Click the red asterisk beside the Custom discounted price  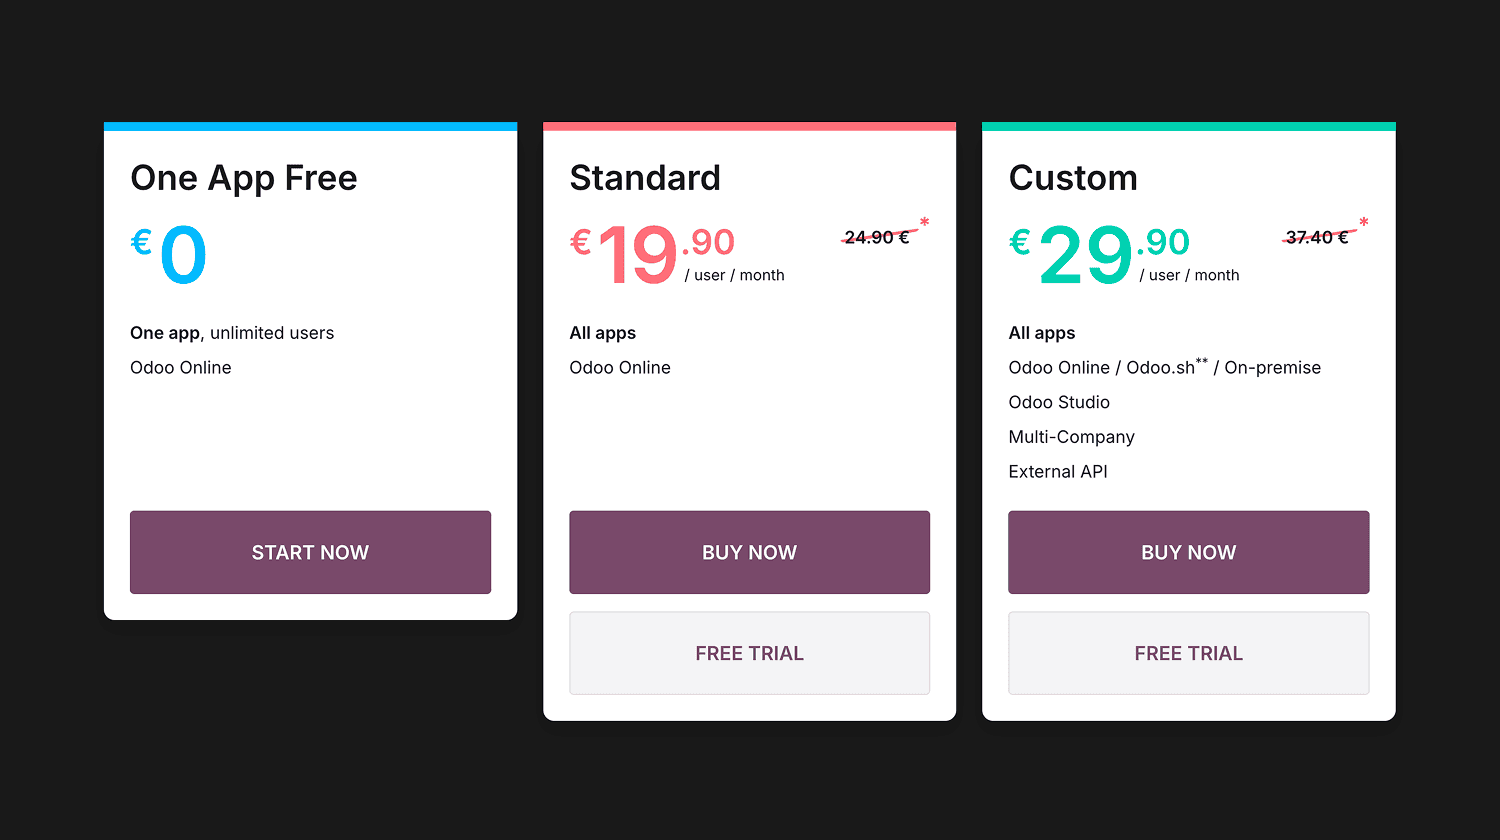(x=1364, y=220)
